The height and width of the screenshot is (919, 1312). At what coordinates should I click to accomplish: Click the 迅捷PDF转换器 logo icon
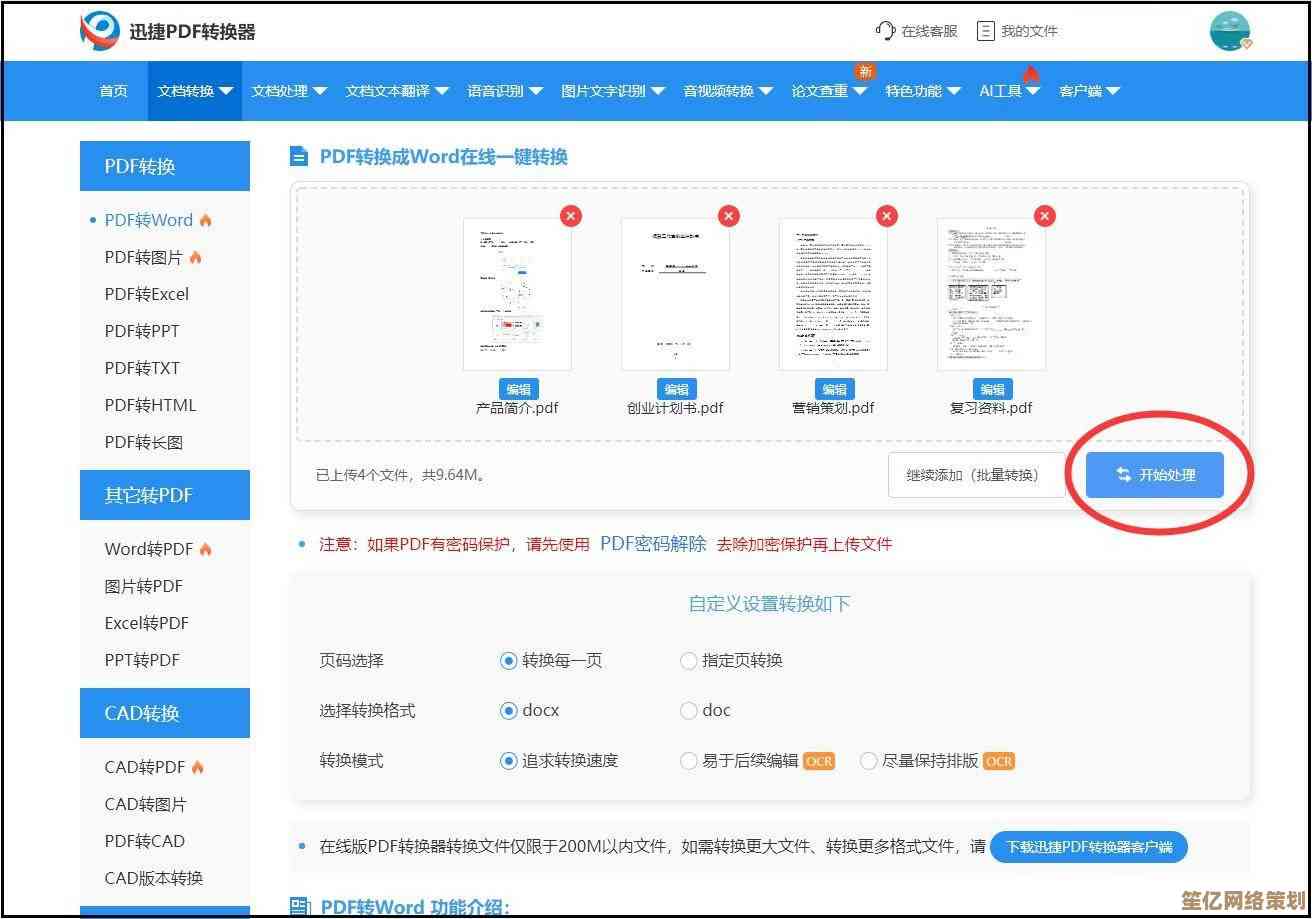point(100,32)
